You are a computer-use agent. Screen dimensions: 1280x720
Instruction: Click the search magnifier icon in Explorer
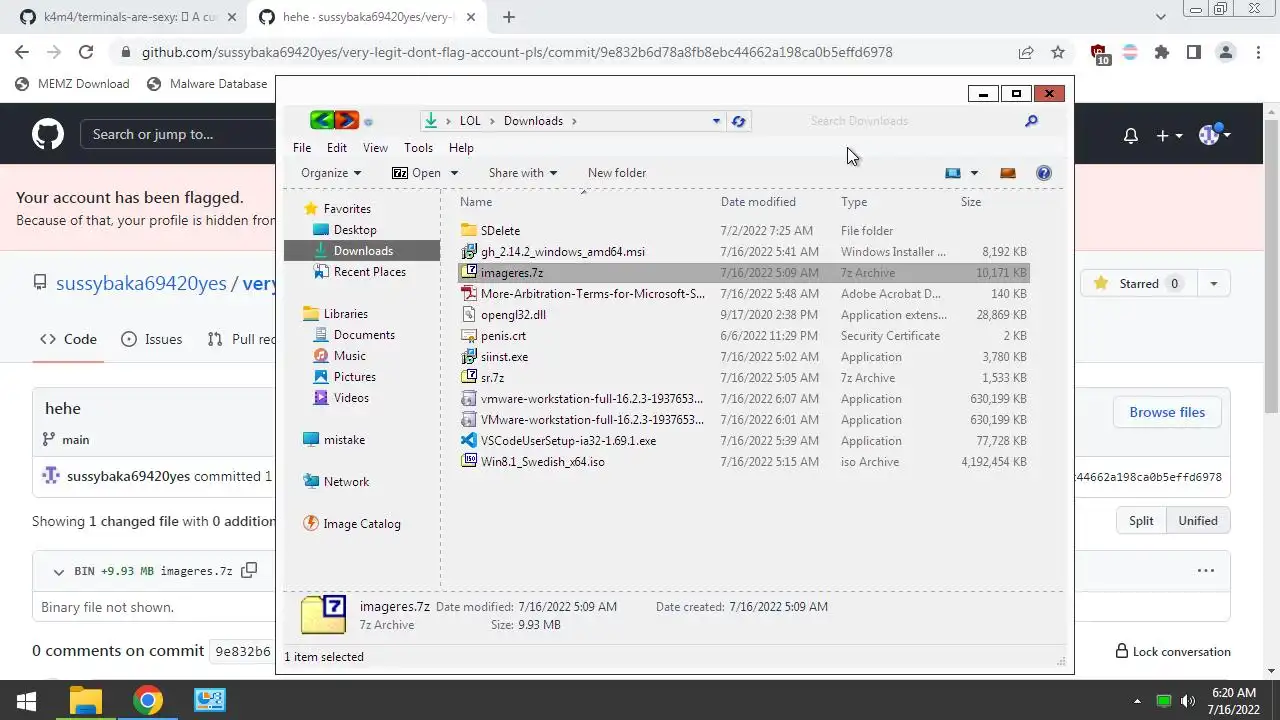tap(1031, 121)
